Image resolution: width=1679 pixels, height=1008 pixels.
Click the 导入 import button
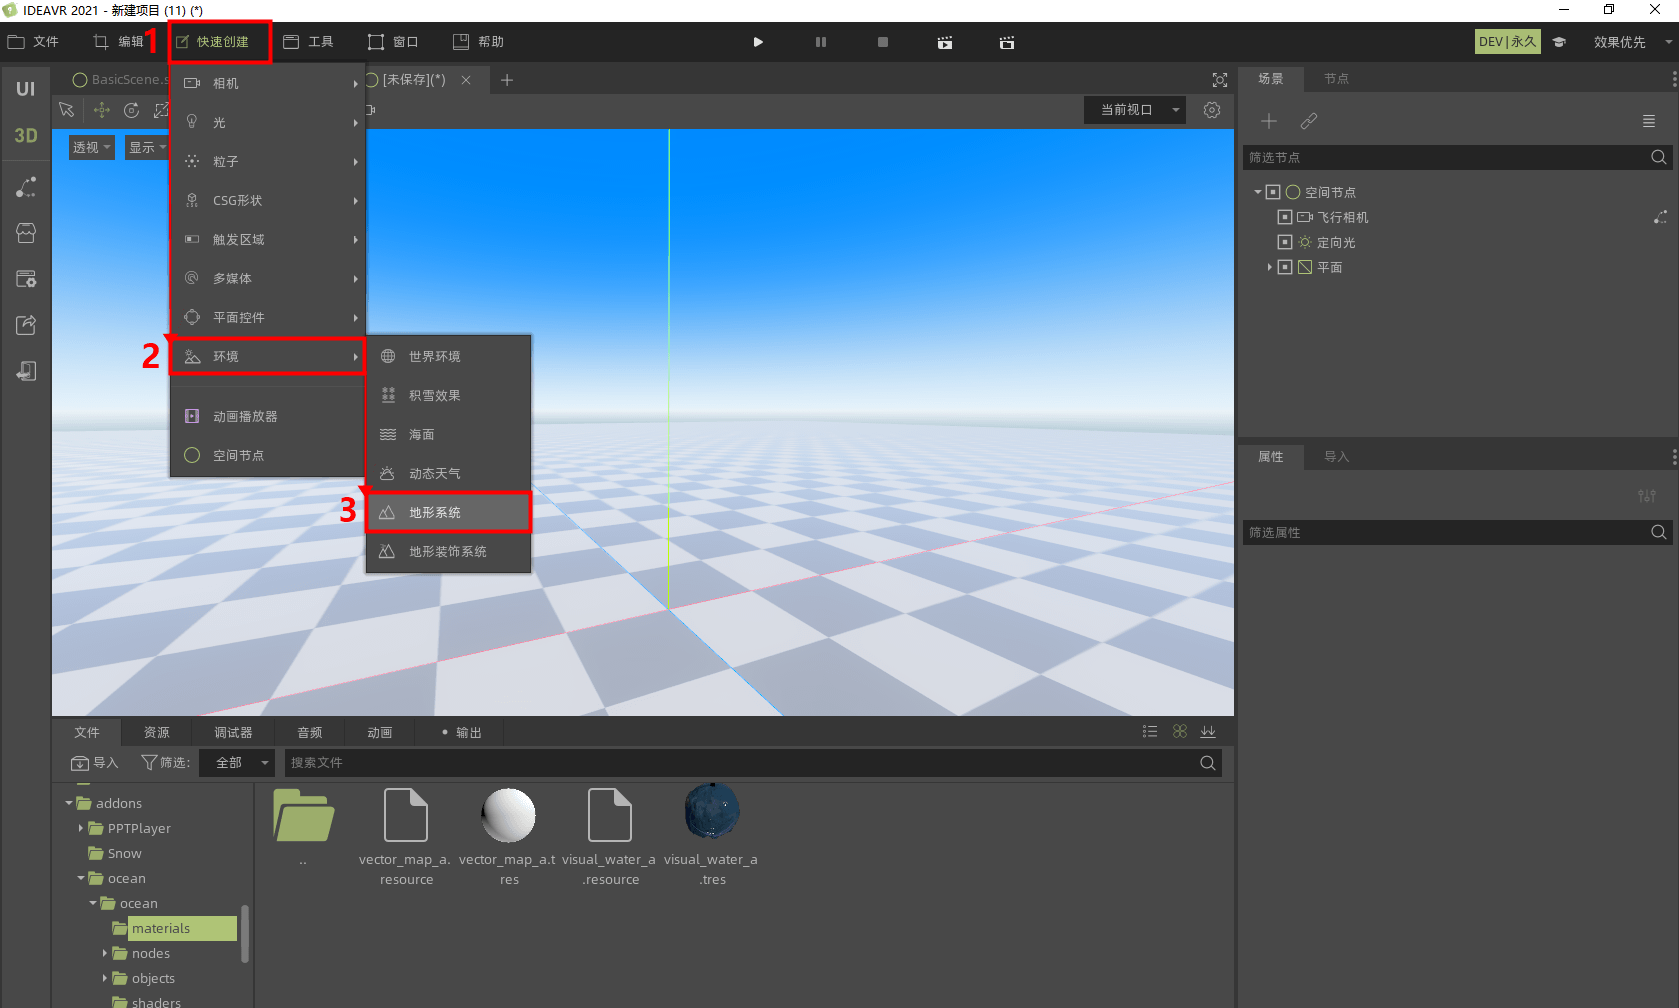tap(94, 763)
